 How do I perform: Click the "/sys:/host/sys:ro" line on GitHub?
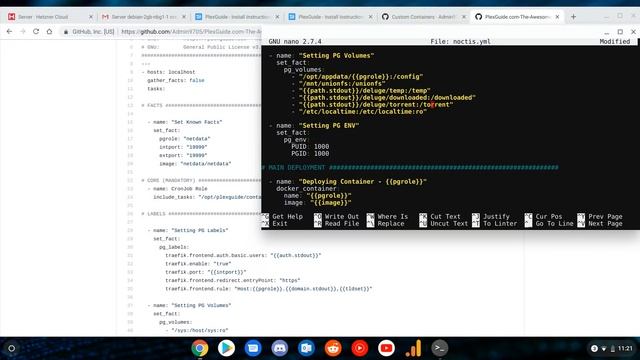(197, 330)
